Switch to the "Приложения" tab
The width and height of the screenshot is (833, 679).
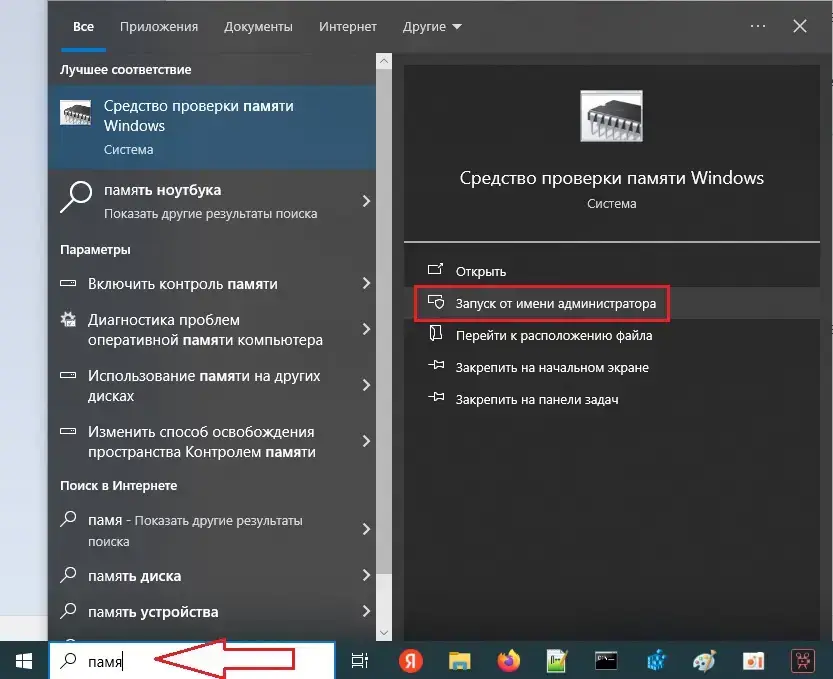[x=159, y=27]
